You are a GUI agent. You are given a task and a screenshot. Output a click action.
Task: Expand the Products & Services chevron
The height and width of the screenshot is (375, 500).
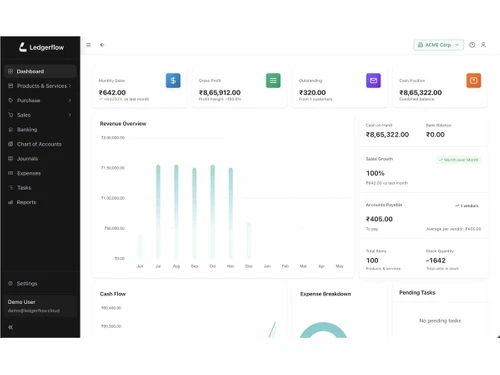click(x=70, y=86)
